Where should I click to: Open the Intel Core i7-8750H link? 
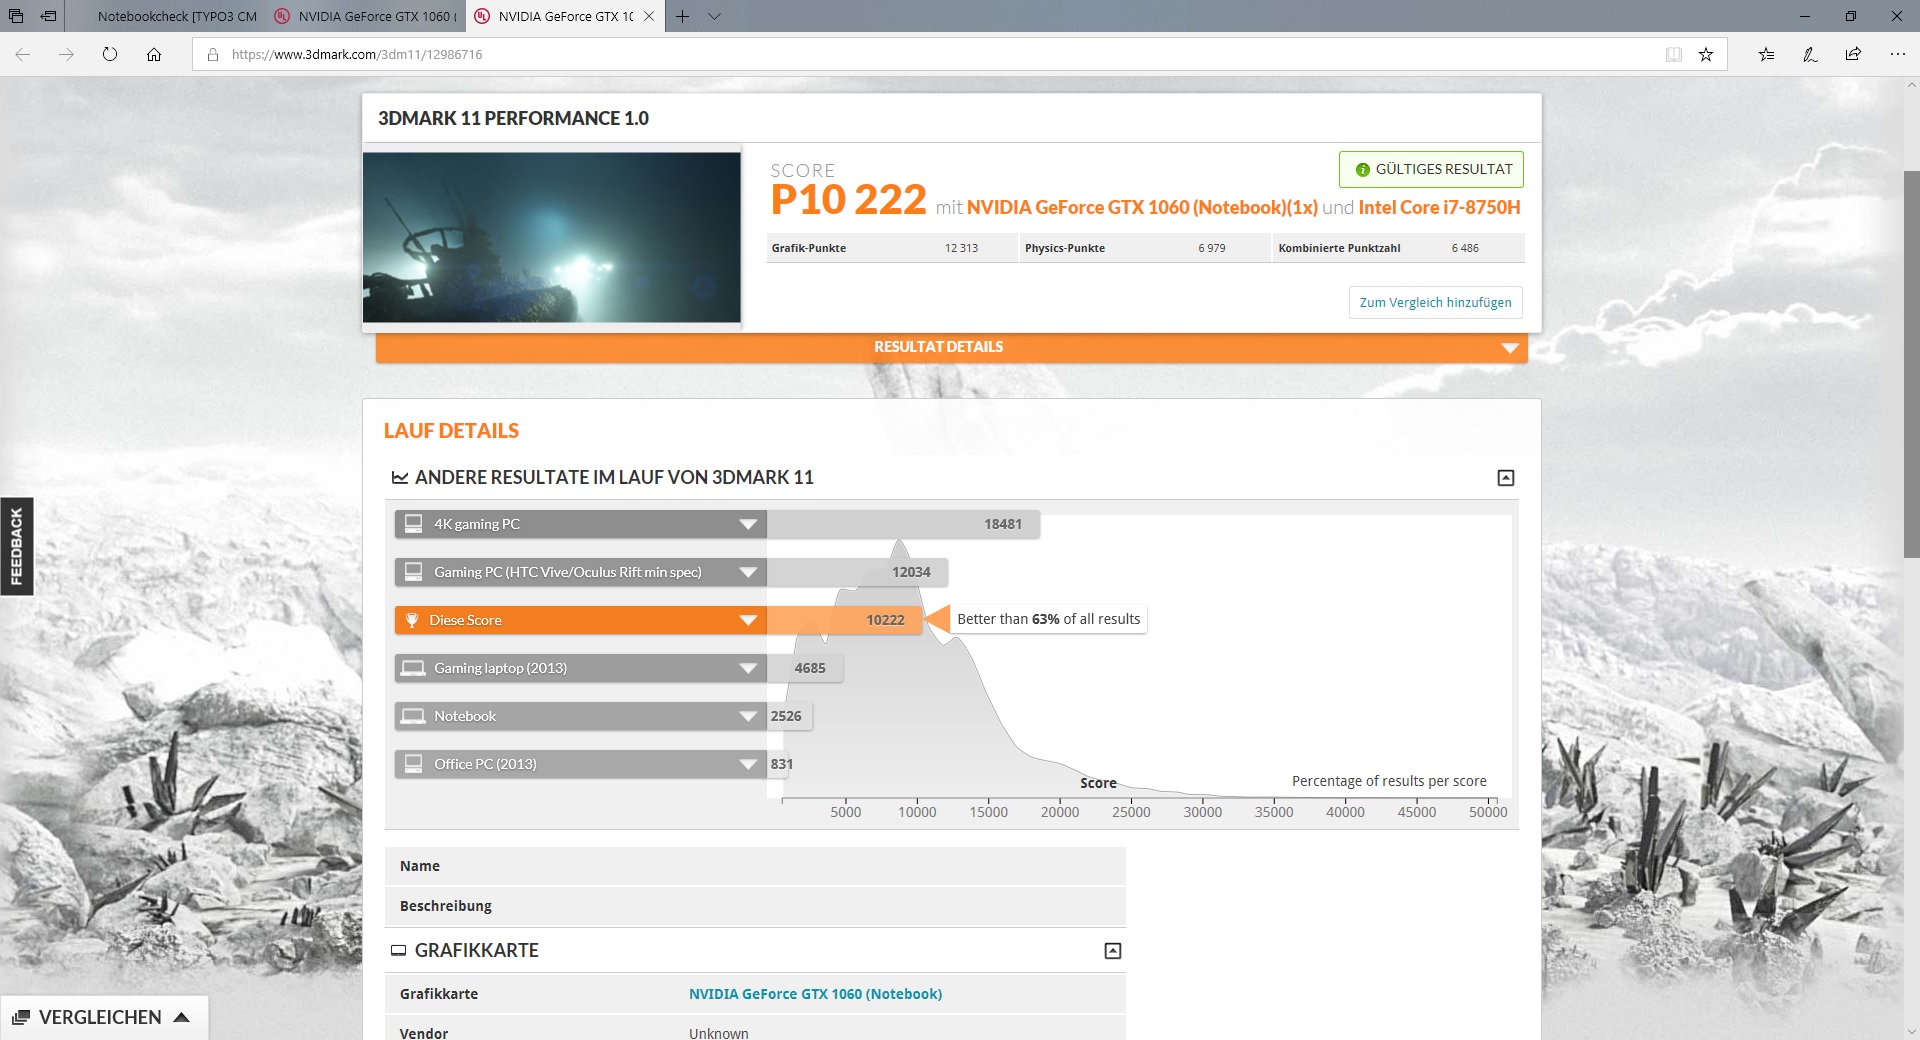tap(1439, 207)
